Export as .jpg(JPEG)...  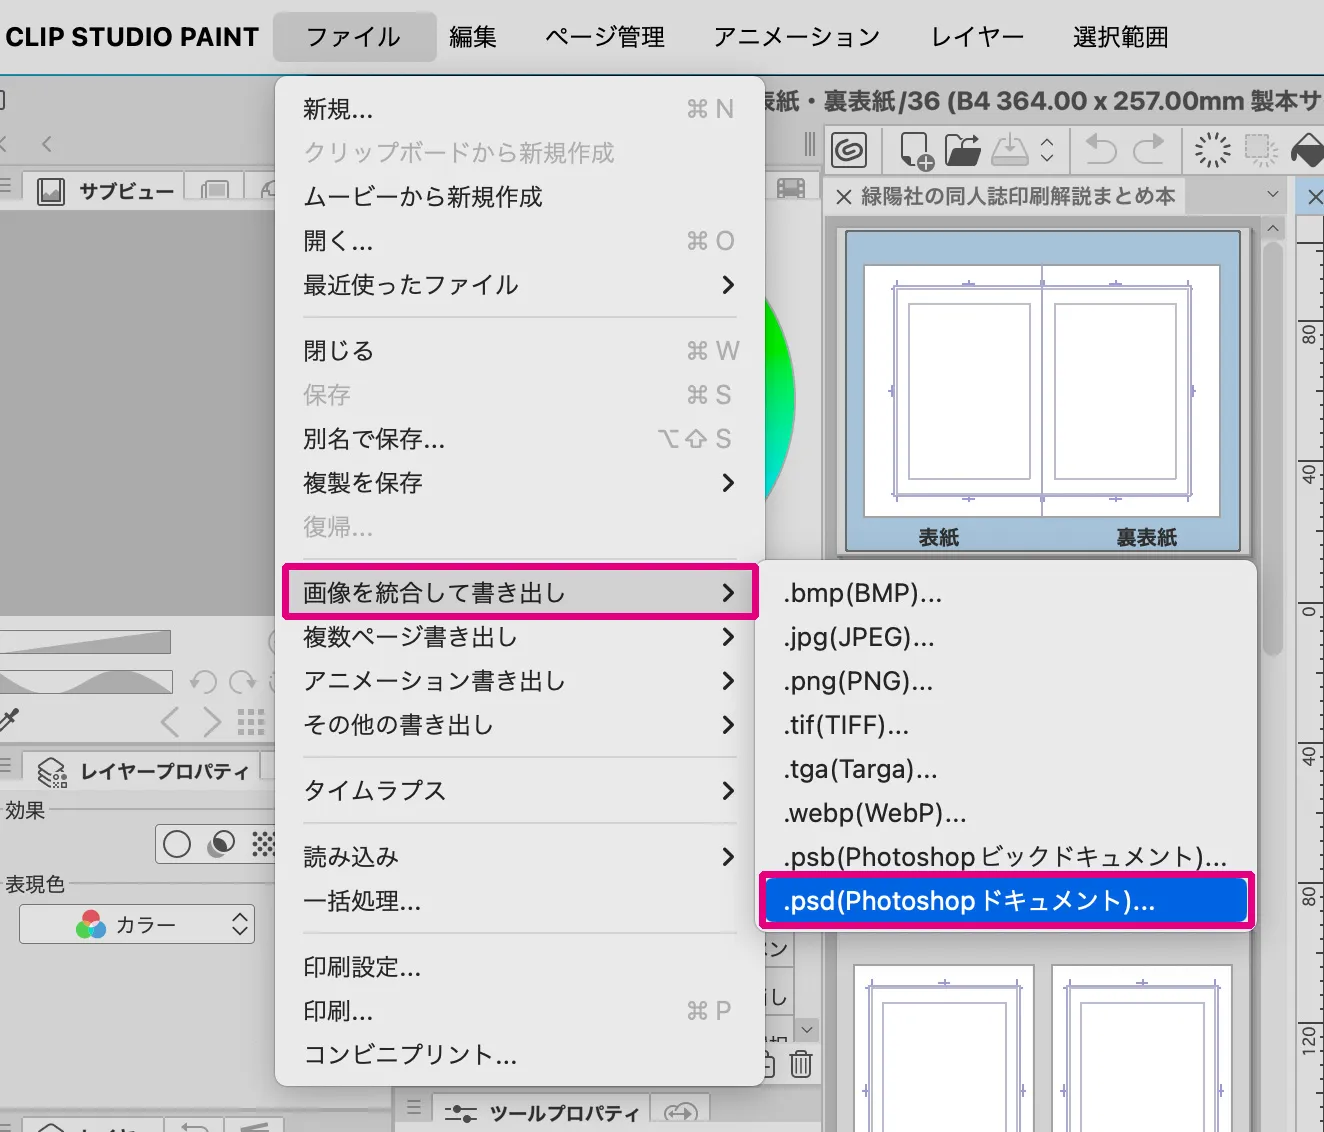(1006, 637)
